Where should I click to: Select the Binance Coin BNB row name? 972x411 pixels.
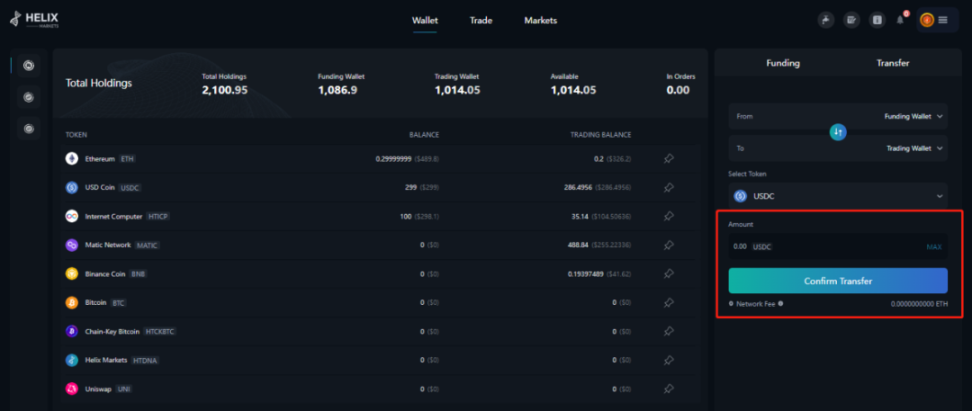(116, 273)
